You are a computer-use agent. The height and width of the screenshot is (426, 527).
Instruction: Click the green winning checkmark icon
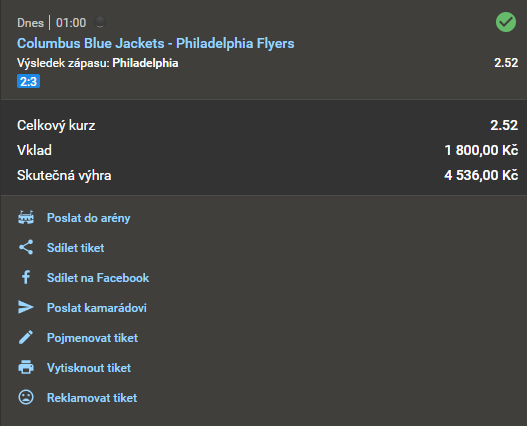click(x=506, y=22)
